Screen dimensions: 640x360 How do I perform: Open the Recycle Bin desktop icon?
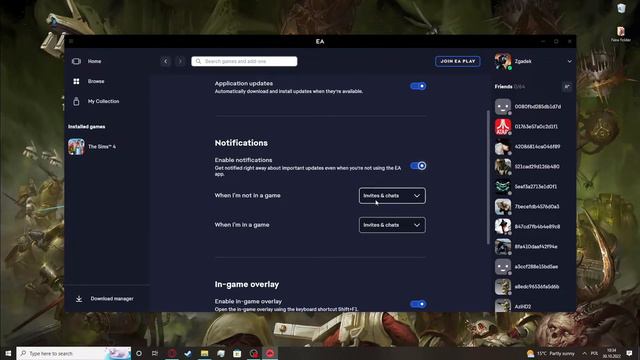(x=621, y=8)
